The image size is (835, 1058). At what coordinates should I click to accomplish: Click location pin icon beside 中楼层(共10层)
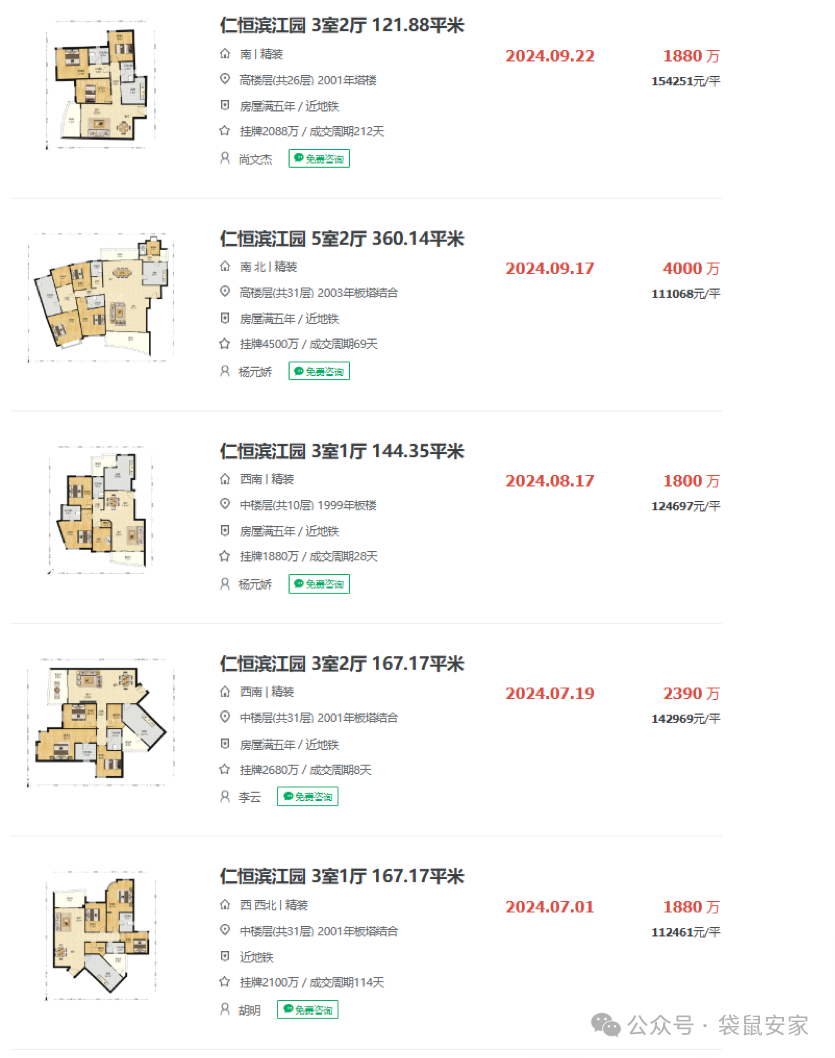pos(225,505)
